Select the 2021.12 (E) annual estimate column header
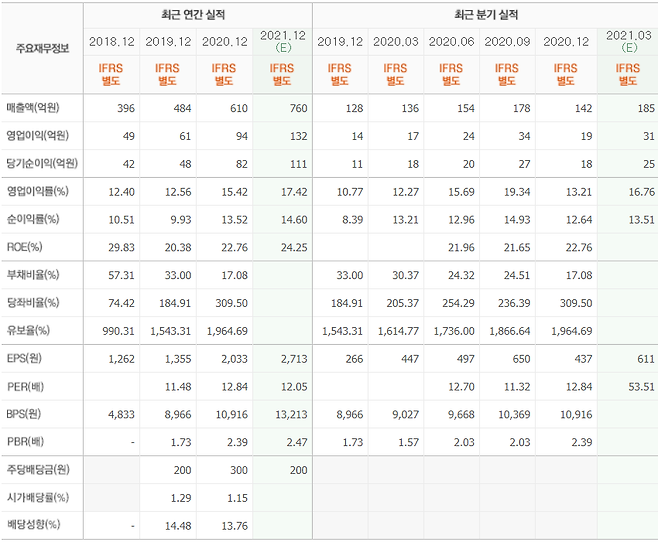Viewport: 658px width, 542px height. [x=282, y=41]
